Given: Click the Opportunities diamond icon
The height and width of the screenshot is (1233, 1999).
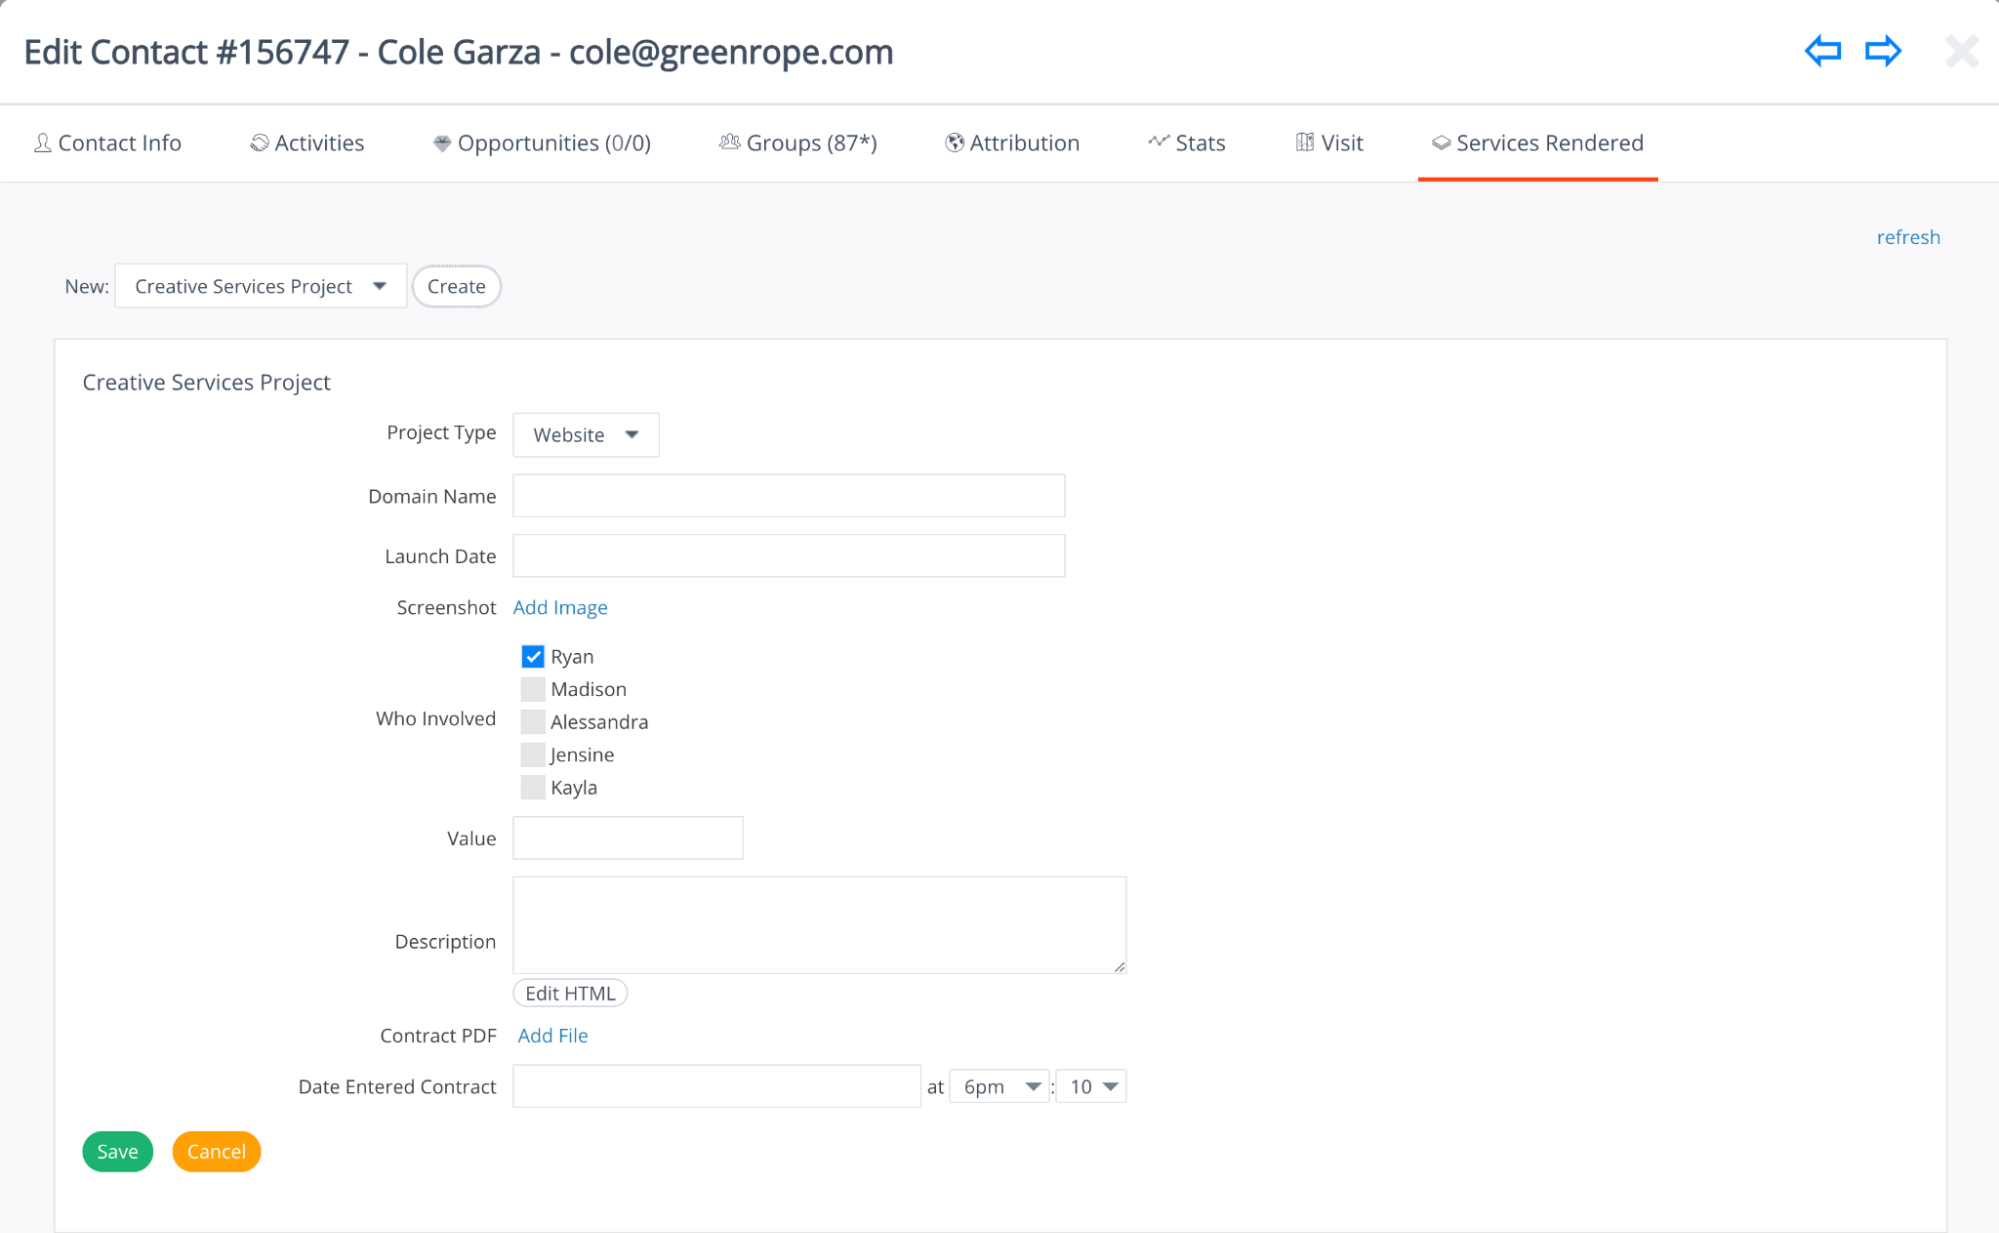Looking at the screenshot, I should [x=441, y=143].
